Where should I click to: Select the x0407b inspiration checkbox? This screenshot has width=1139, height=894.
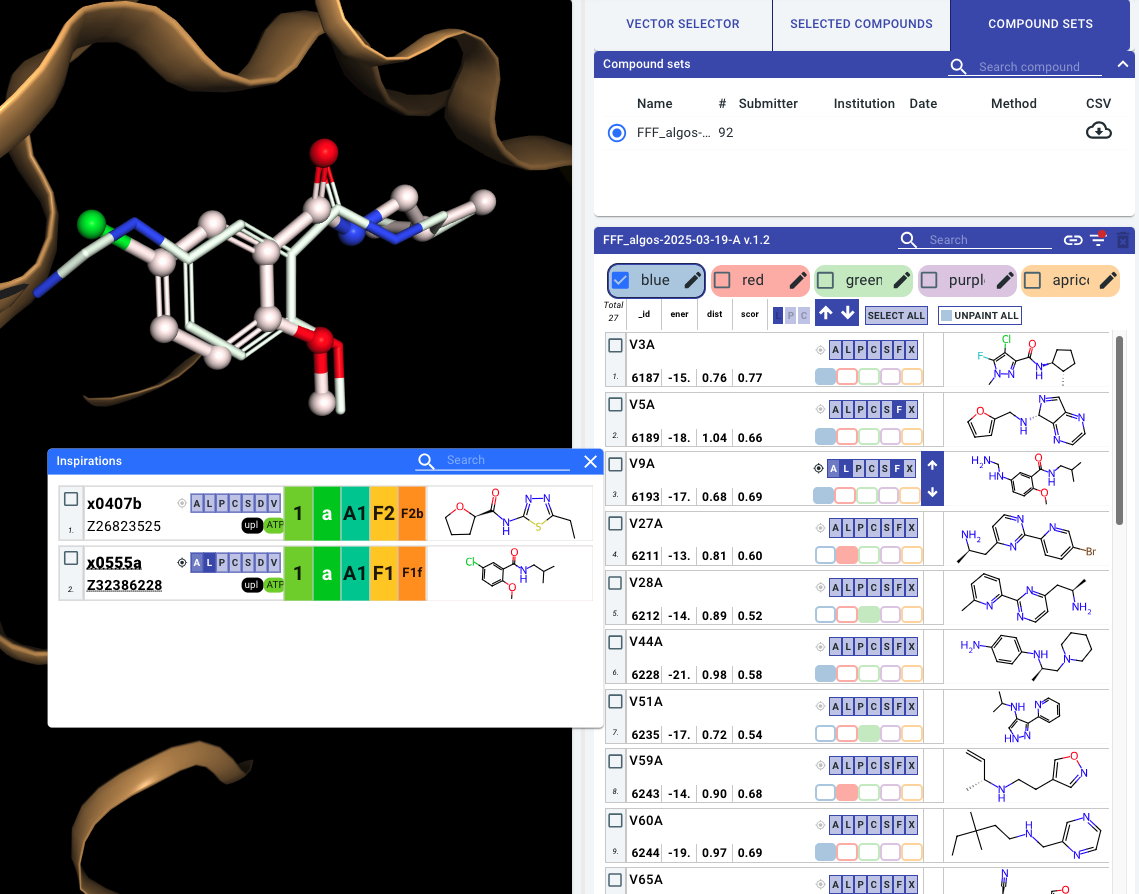(71, 499)
